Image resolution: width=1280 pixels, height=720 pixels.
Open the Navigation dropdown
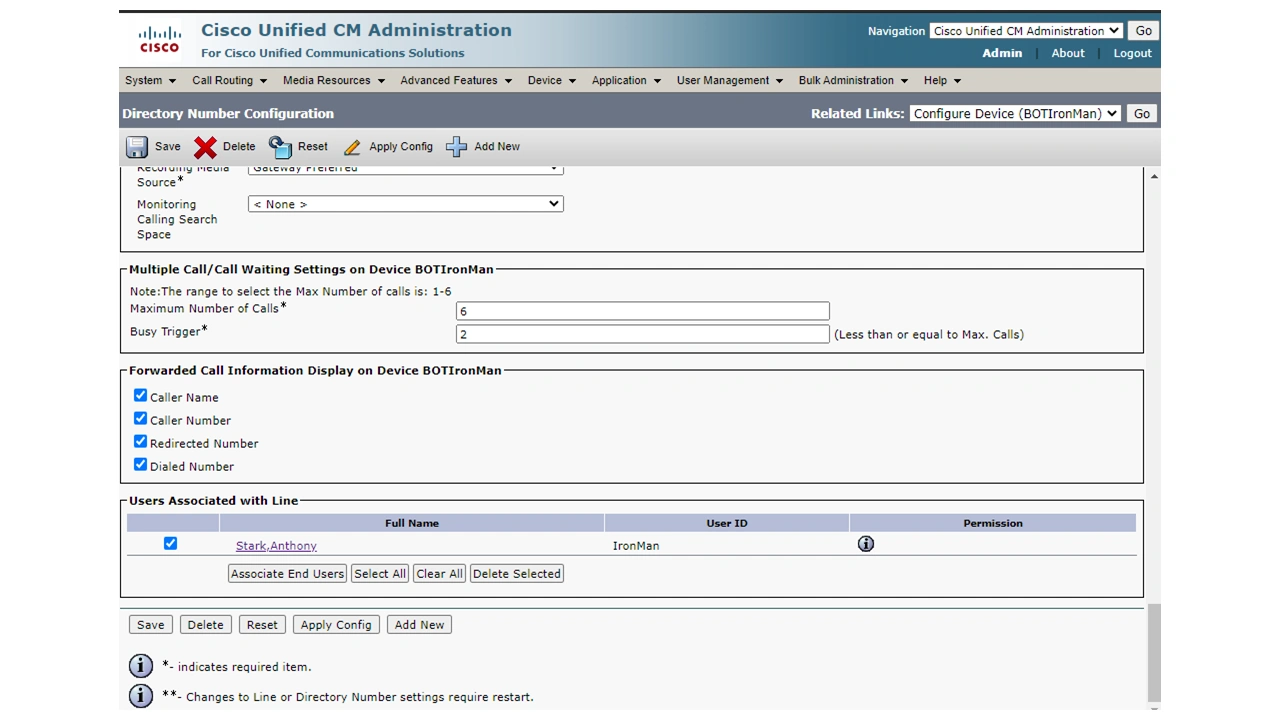[x=1026, y=31]
